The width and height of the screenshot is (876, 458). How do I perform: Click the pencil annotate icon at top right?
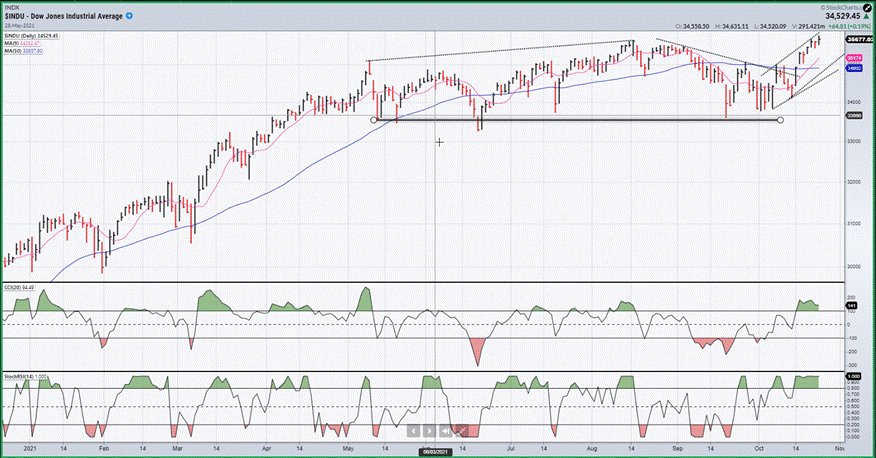pyautogui.click(x=867, y=8)
